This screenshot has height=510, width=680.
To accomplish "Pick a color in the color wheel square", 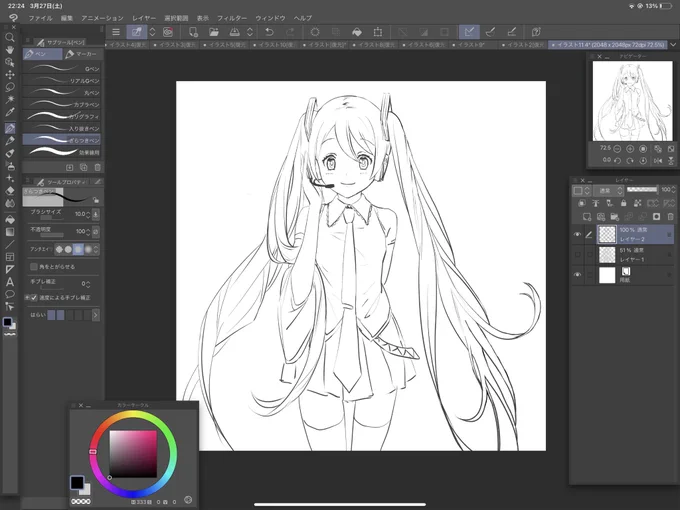I will click(x=133, y=454).
